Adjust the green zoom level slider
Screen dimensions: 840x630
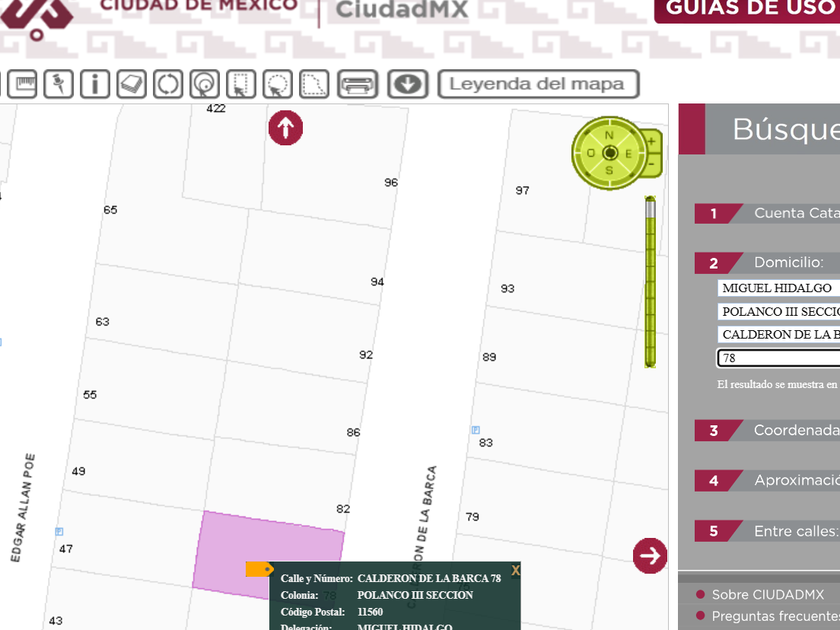(x=650, y=282)
